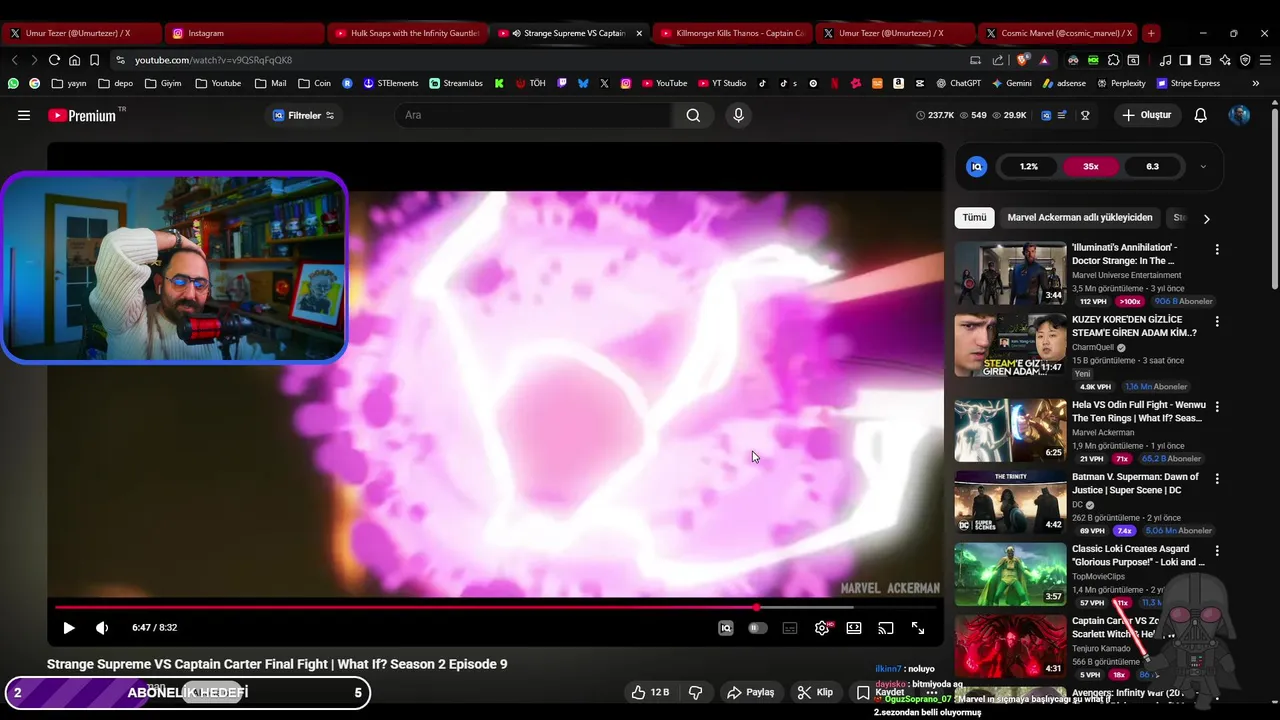The height and width of the screenshot is (720, 1280).
Task: Open options for Classic Loki Creates Asgard video
Action: [x=1217, y=551]
